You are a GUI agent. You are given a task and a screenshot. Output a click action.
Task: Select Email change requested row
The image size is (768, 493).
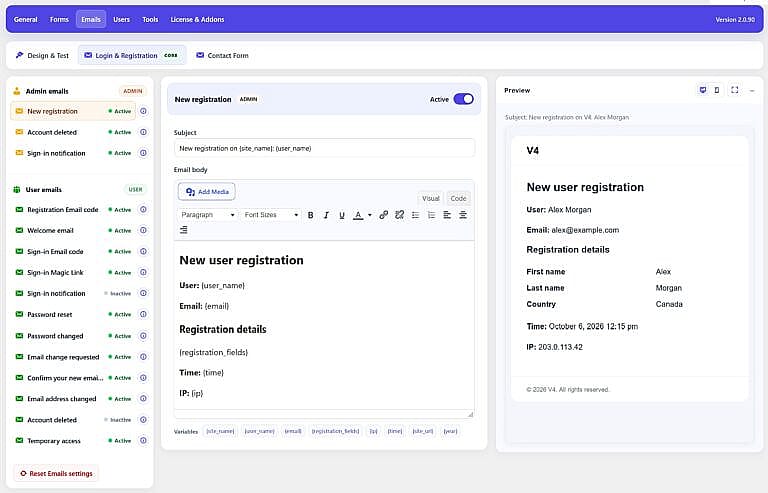click(73, 357)
